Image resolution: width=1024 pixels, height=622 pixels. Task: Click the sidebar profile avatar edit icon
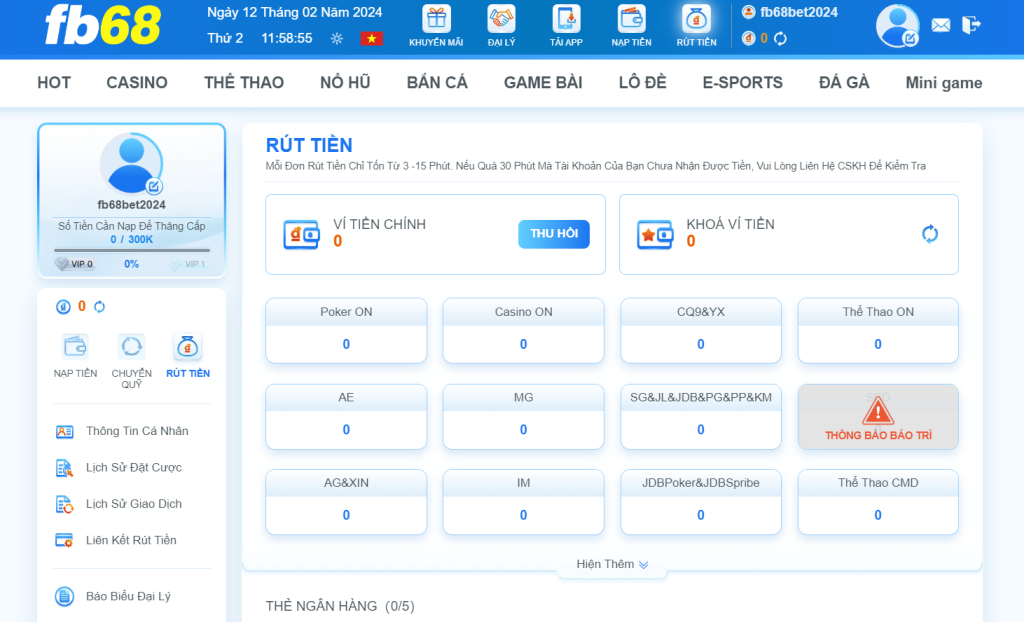[154, 186]
